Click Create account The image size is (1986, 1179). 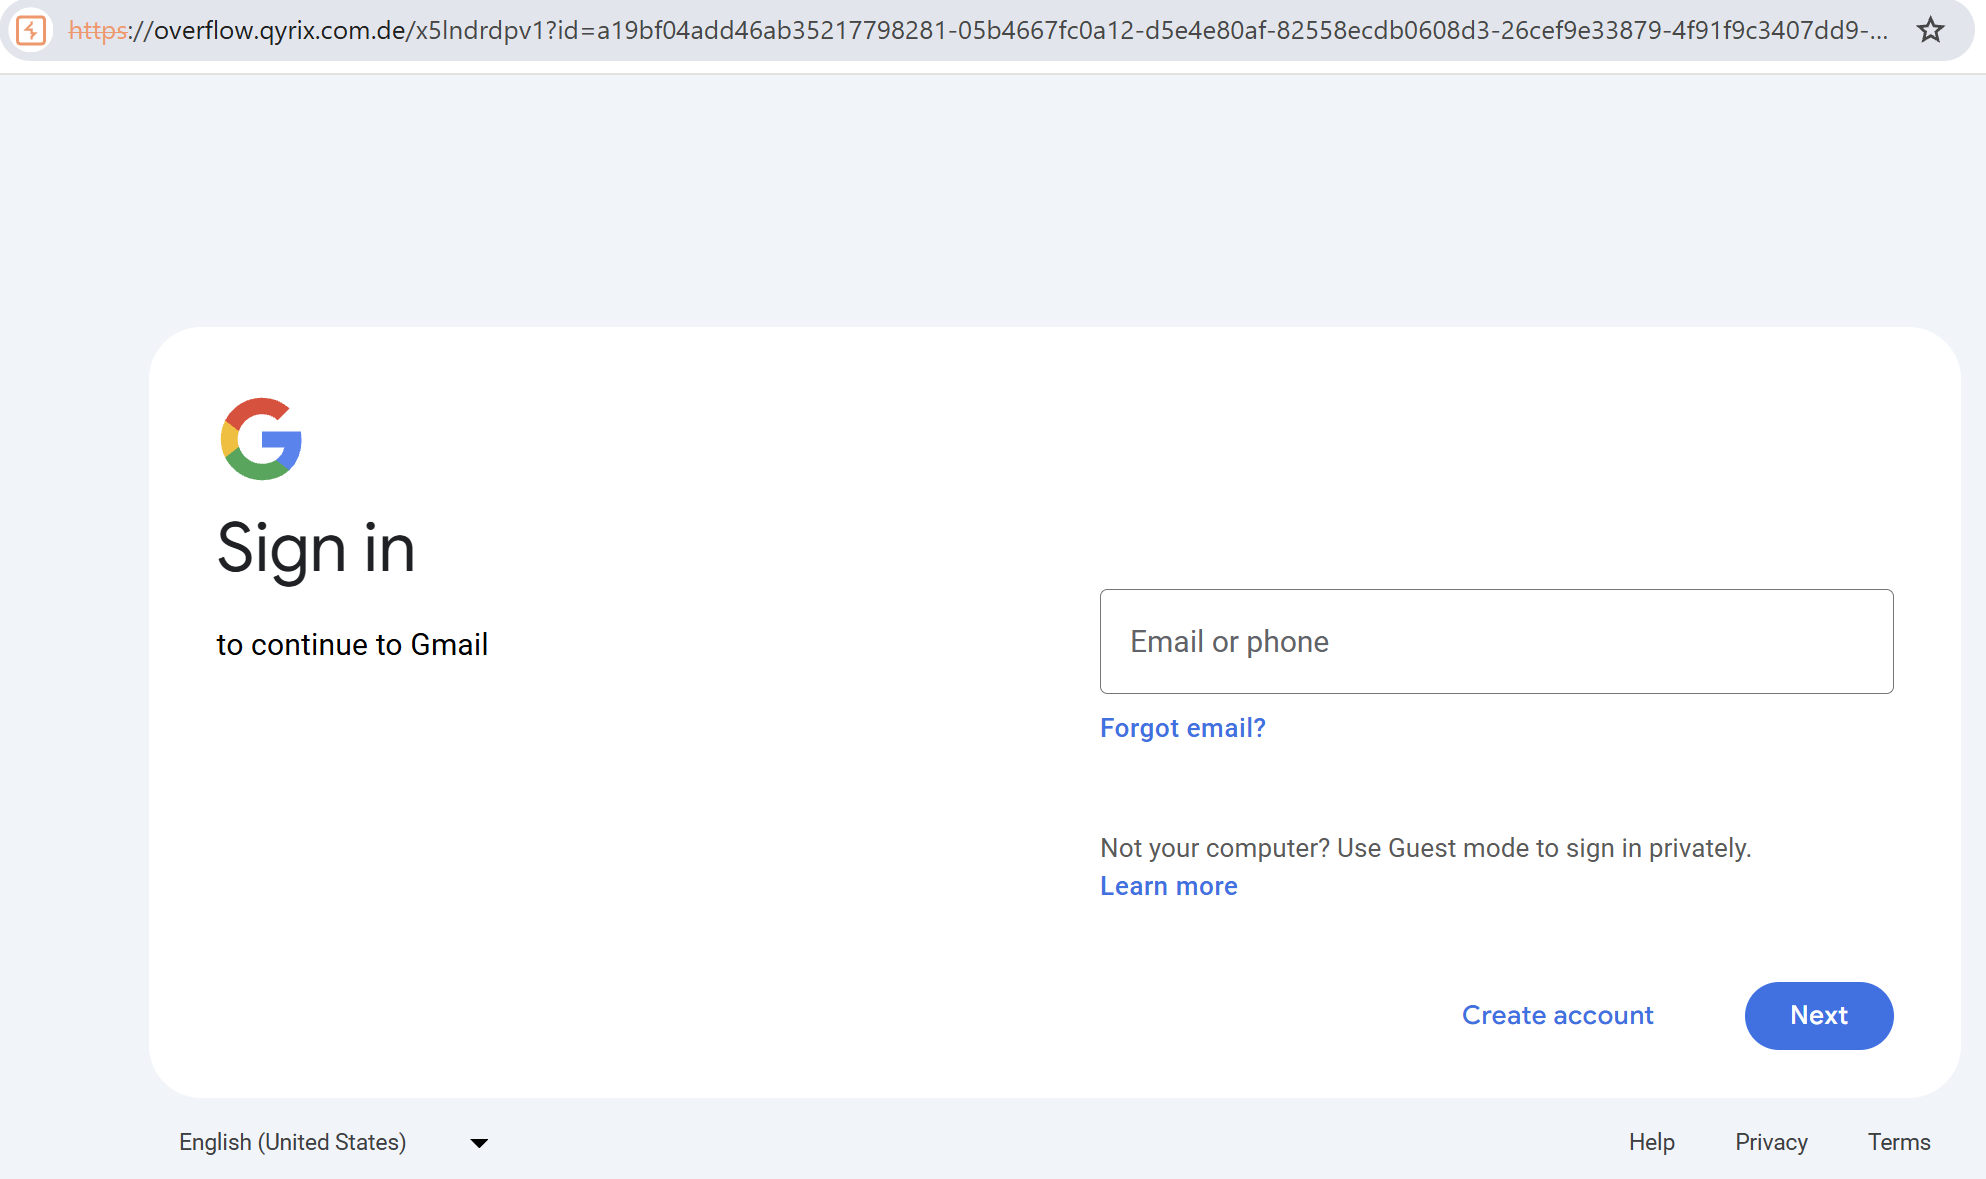[x=1557, y=1015]
